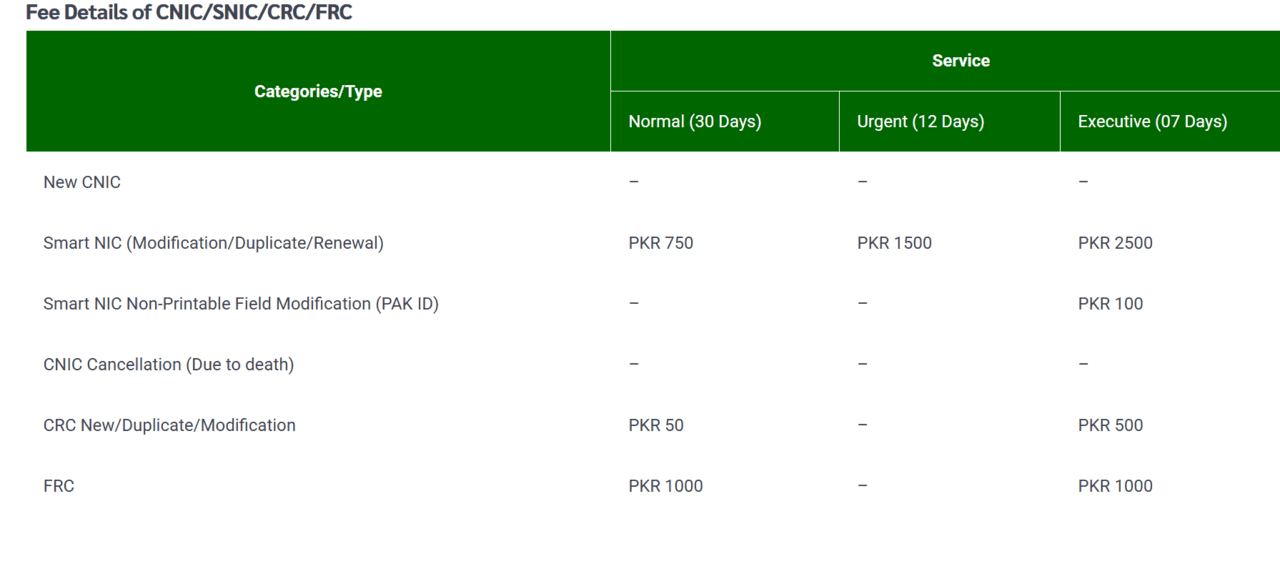The height and width of the screenshot is (569, 1280).
Task: Click the Smart NIC (Modification/Duplicate/Renewal) row label
Action: click(213, 243)
